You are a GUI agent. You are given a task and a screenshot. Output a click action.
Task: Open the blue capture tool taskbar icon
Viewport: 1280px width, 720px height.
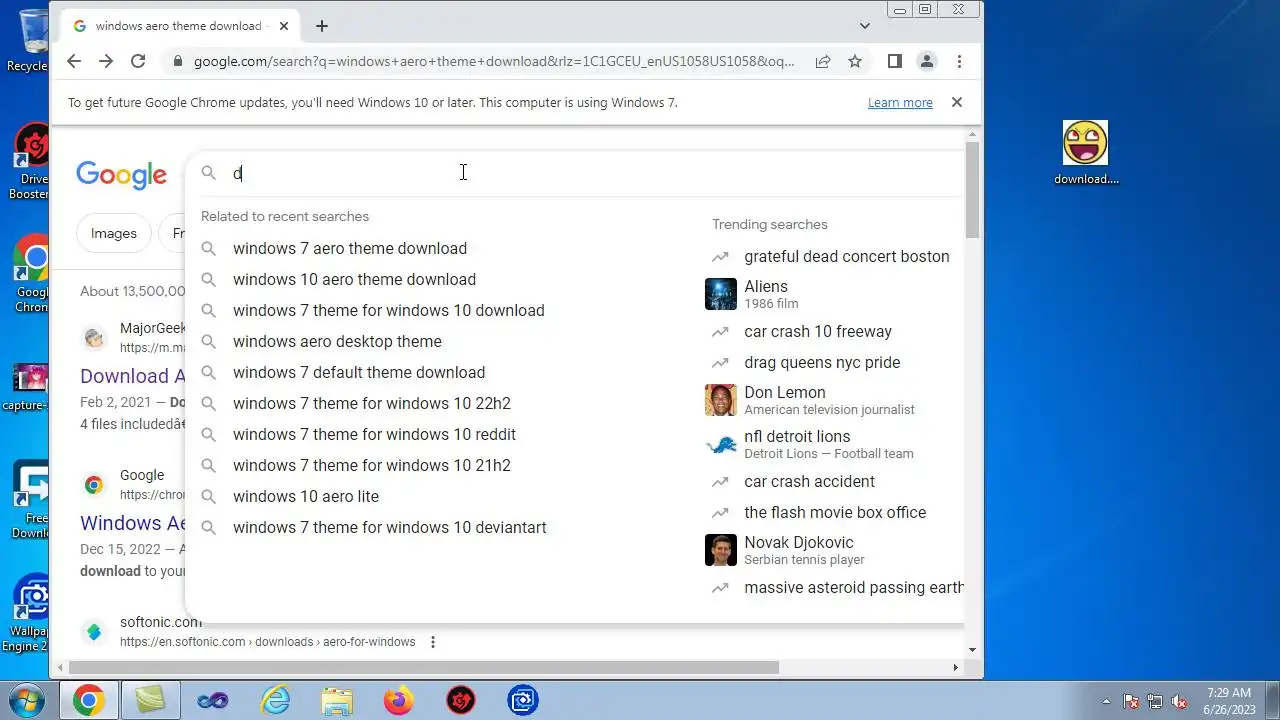(522, 700)
